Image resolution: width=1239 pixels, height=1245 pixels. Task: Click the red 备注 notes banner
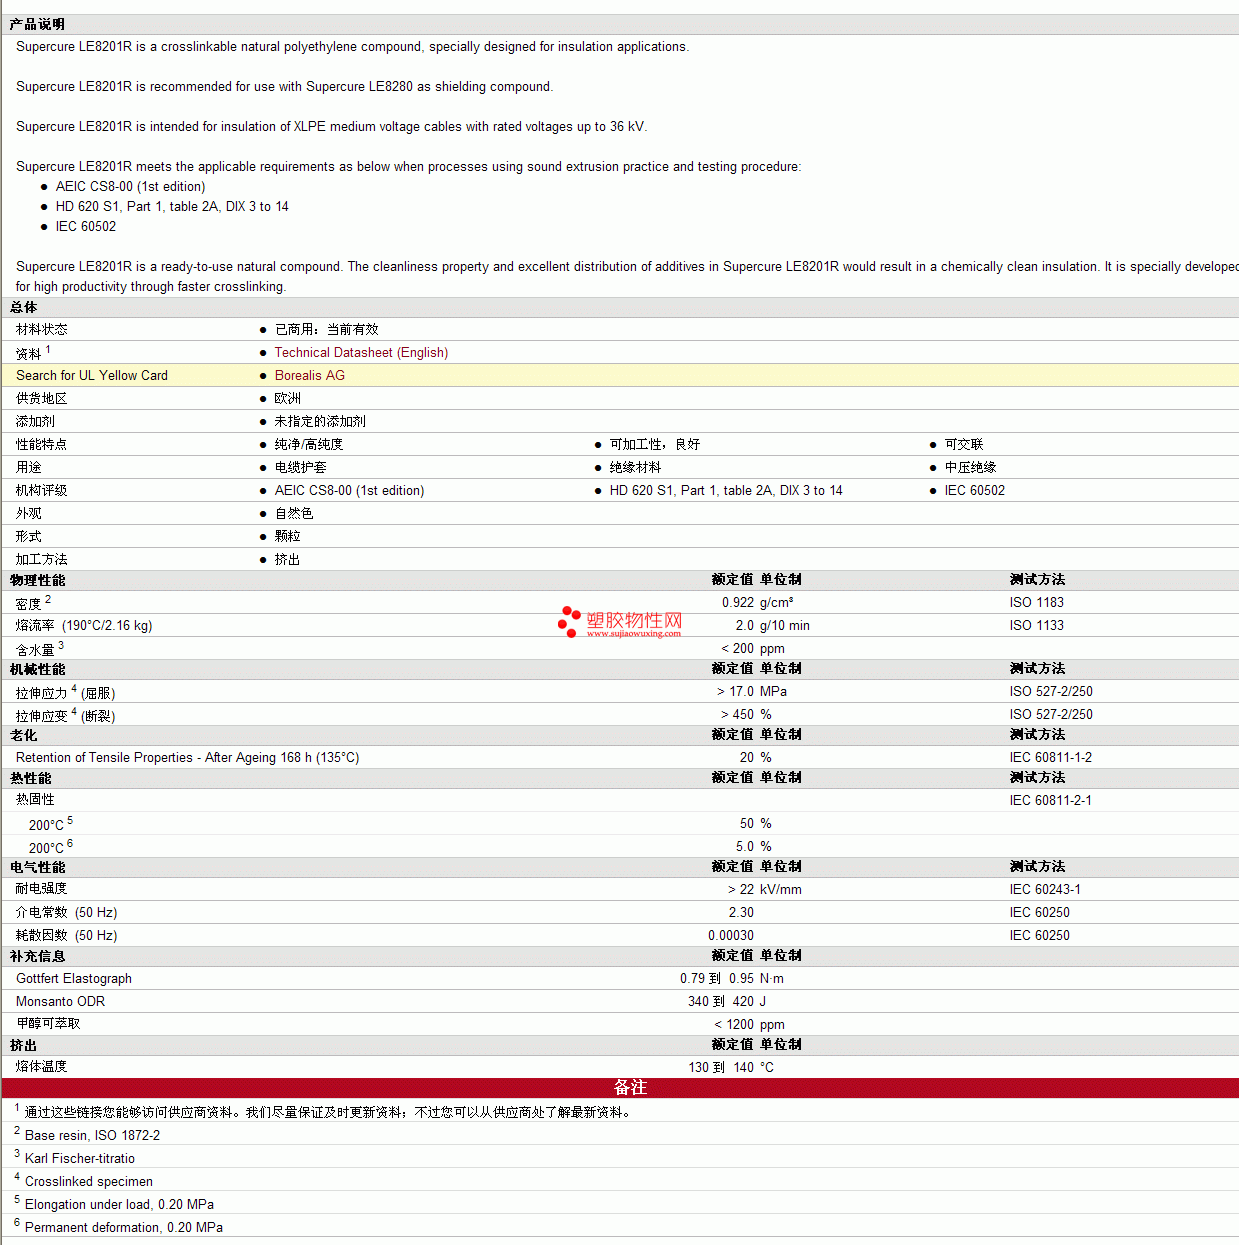point(620,1088)
